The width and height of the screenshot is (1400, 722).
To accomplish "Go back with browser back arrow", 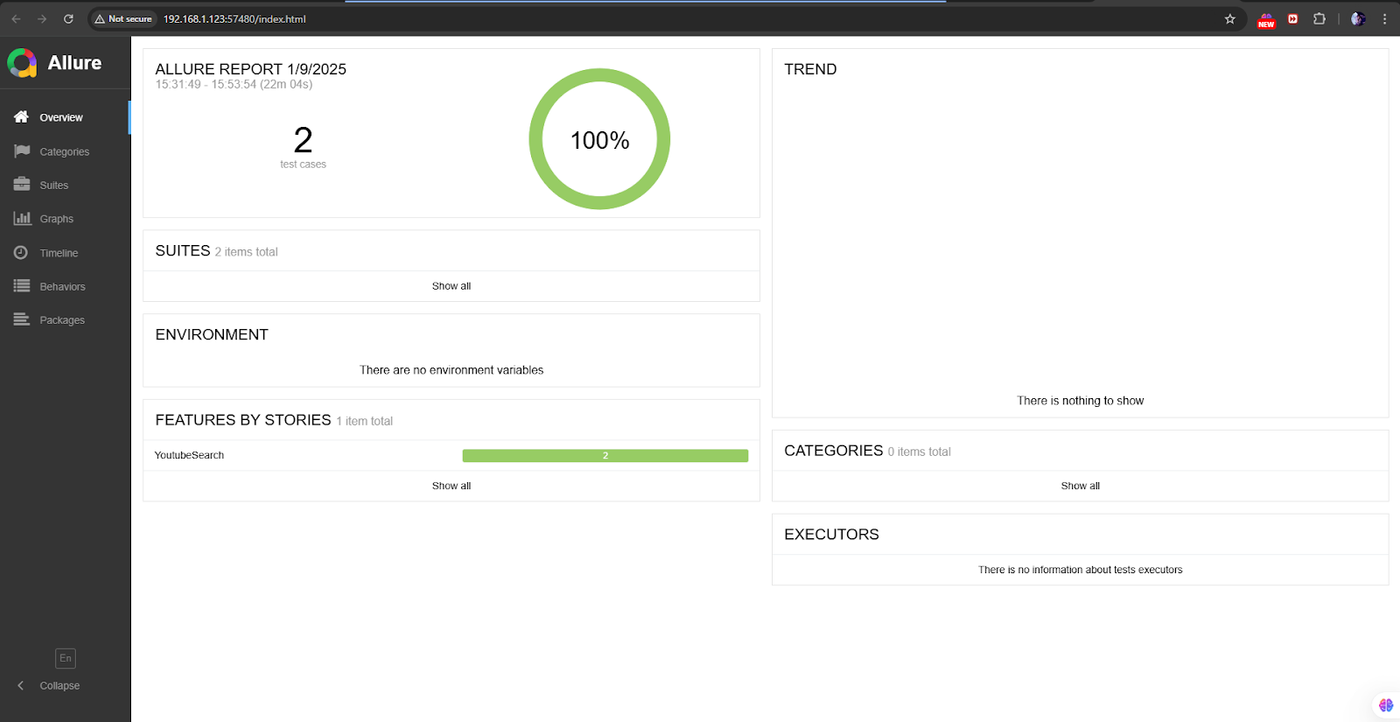I will point(16,19).
